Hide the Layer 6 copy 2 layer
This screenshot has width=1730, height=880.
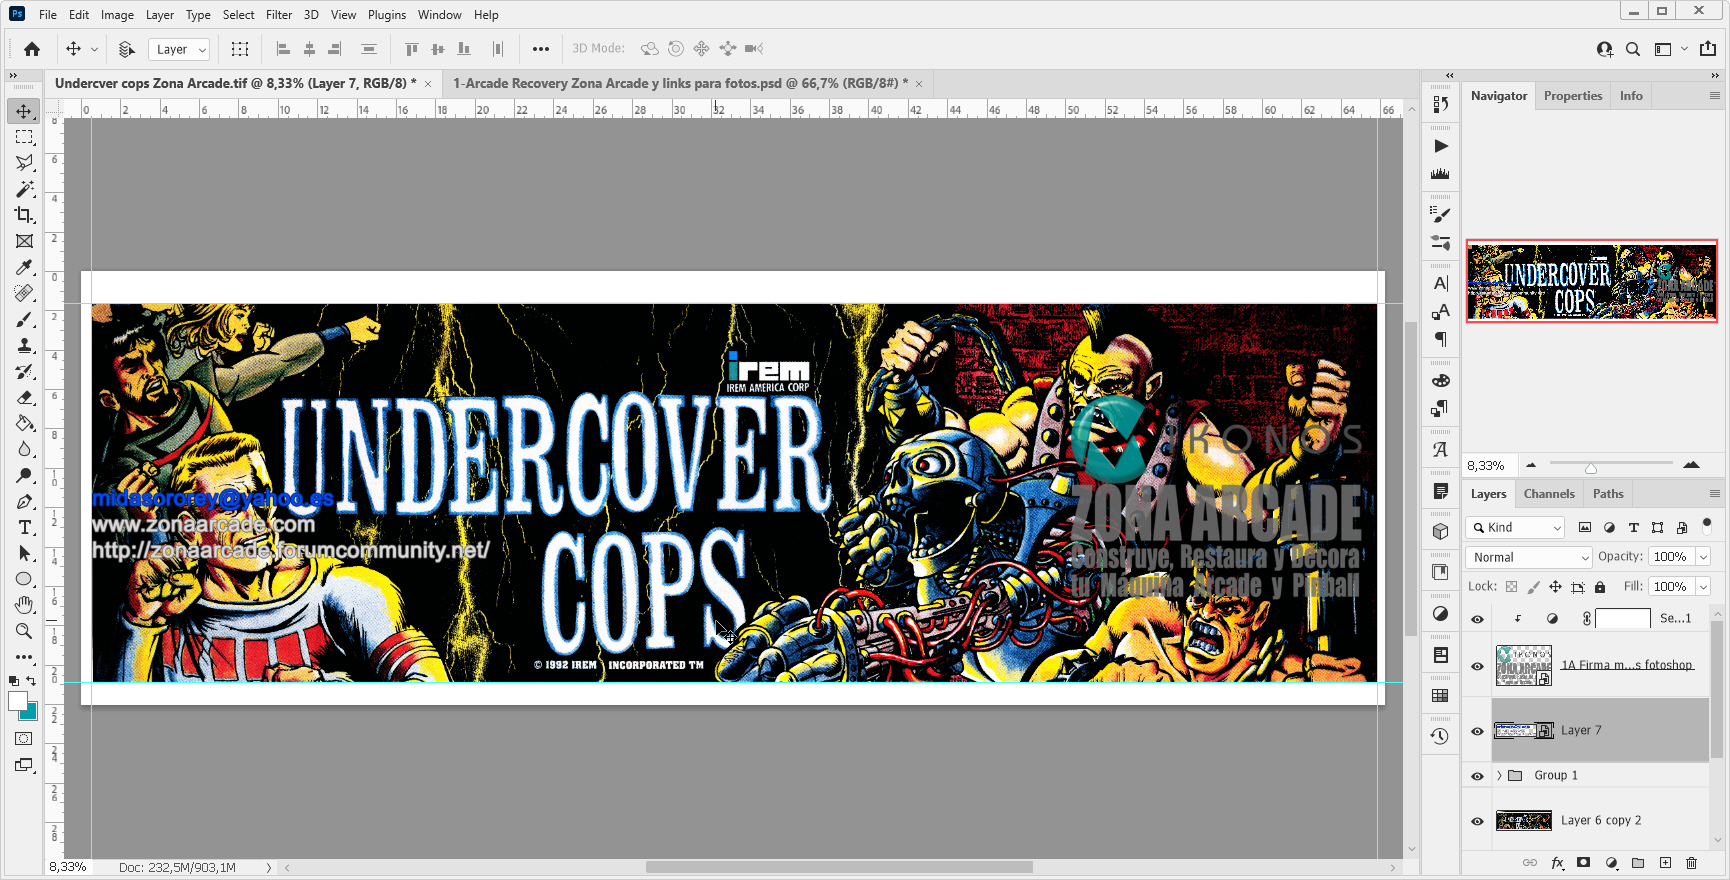[x=1477, y=821]
